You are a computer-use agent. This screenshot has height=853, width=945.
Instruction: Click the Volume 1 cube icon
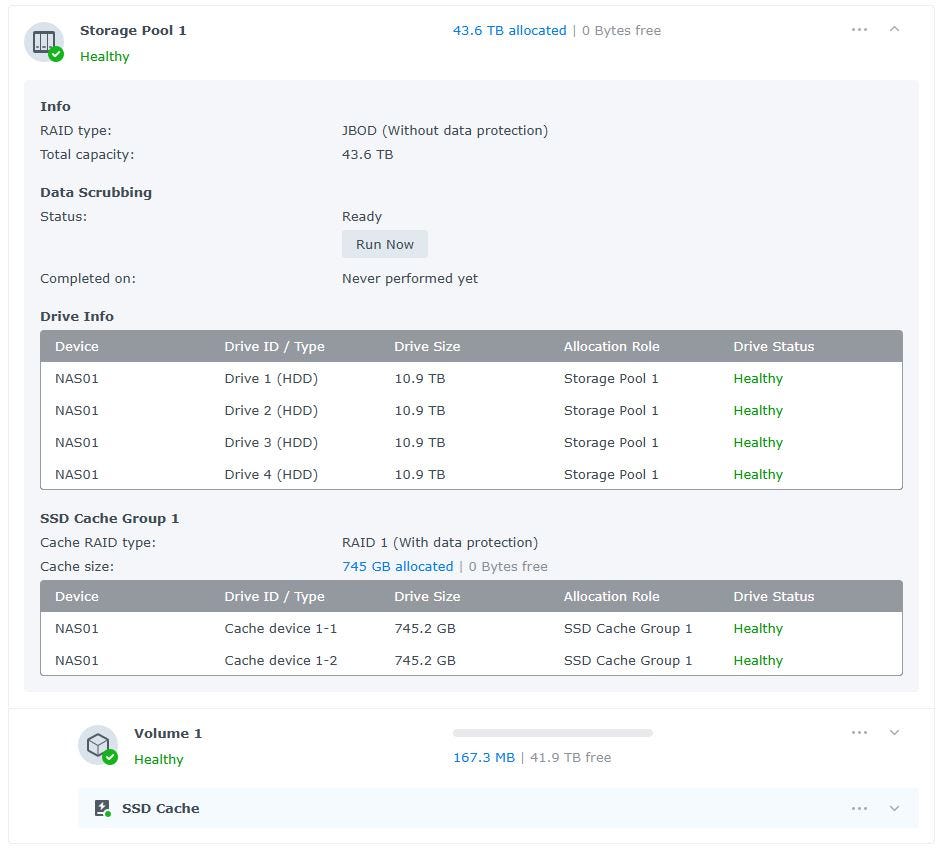(97, 745)
